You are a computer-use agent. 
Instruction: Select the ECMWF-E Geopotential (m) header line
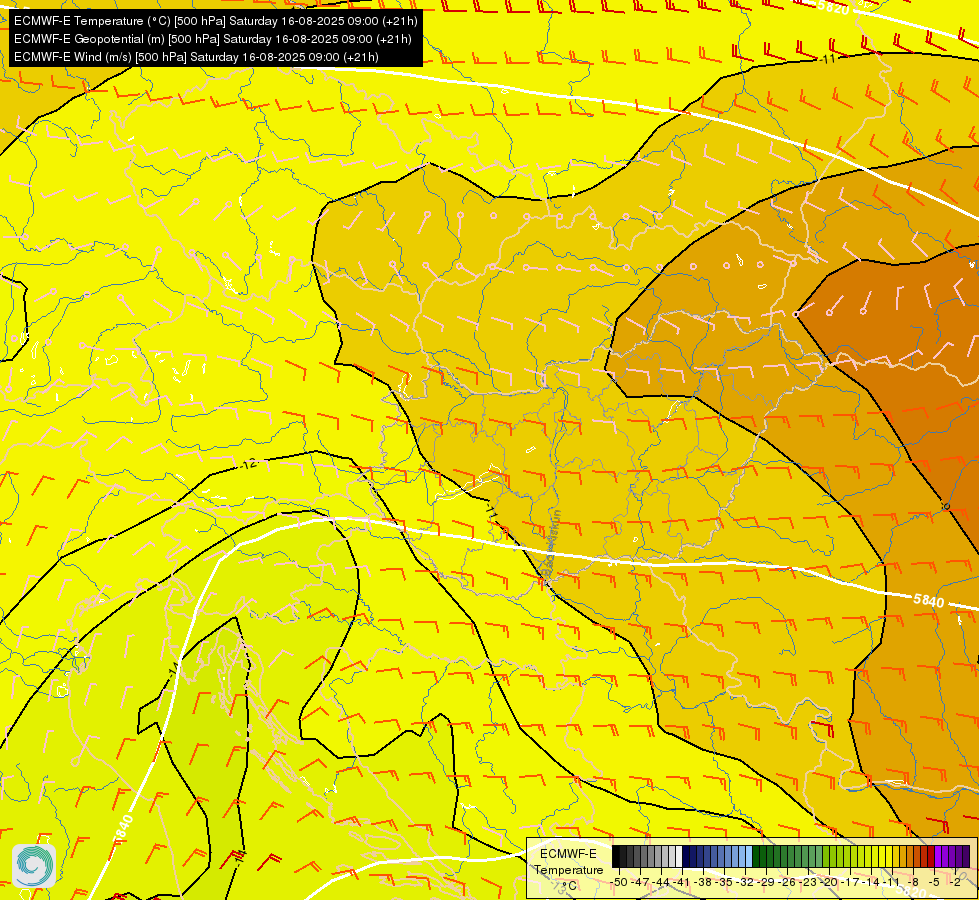pyautogui.click(x=212, y=39)
